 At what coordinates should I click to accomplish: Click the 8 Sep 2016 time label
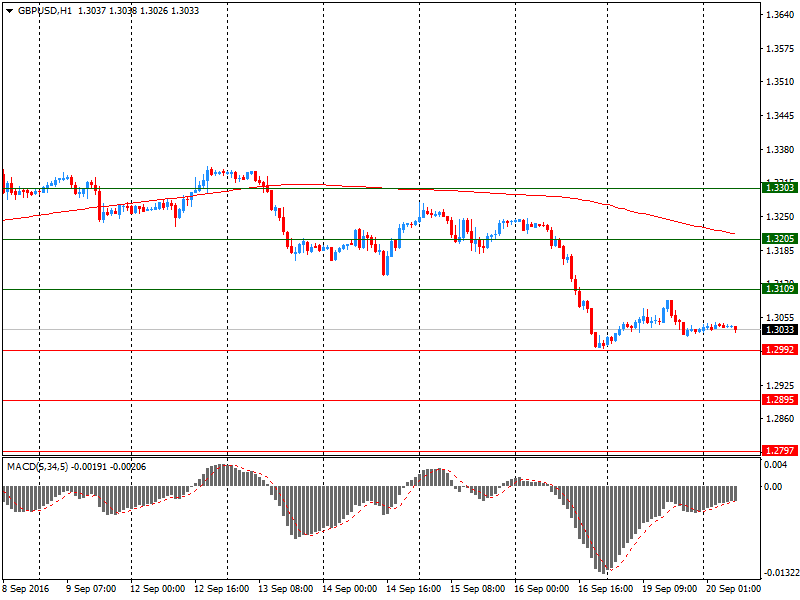point(26,589)
